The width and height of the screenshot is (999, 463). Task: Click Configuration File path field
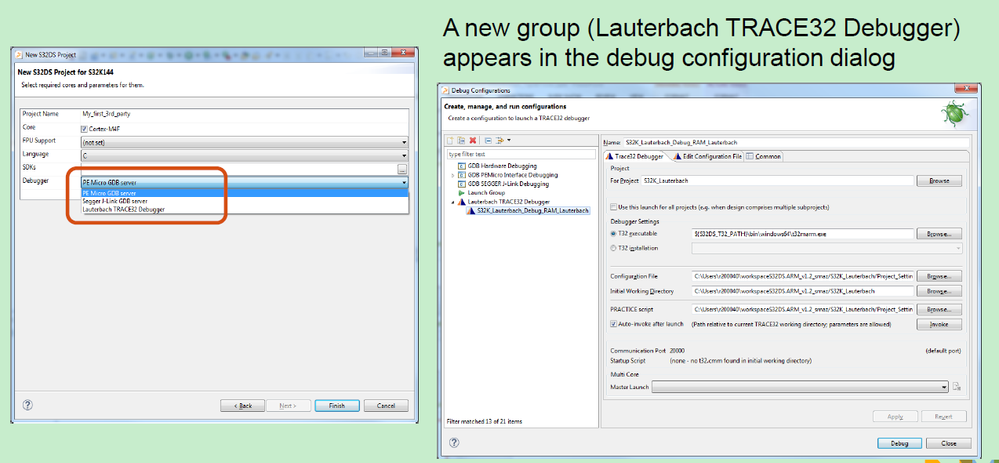[803, 276]
